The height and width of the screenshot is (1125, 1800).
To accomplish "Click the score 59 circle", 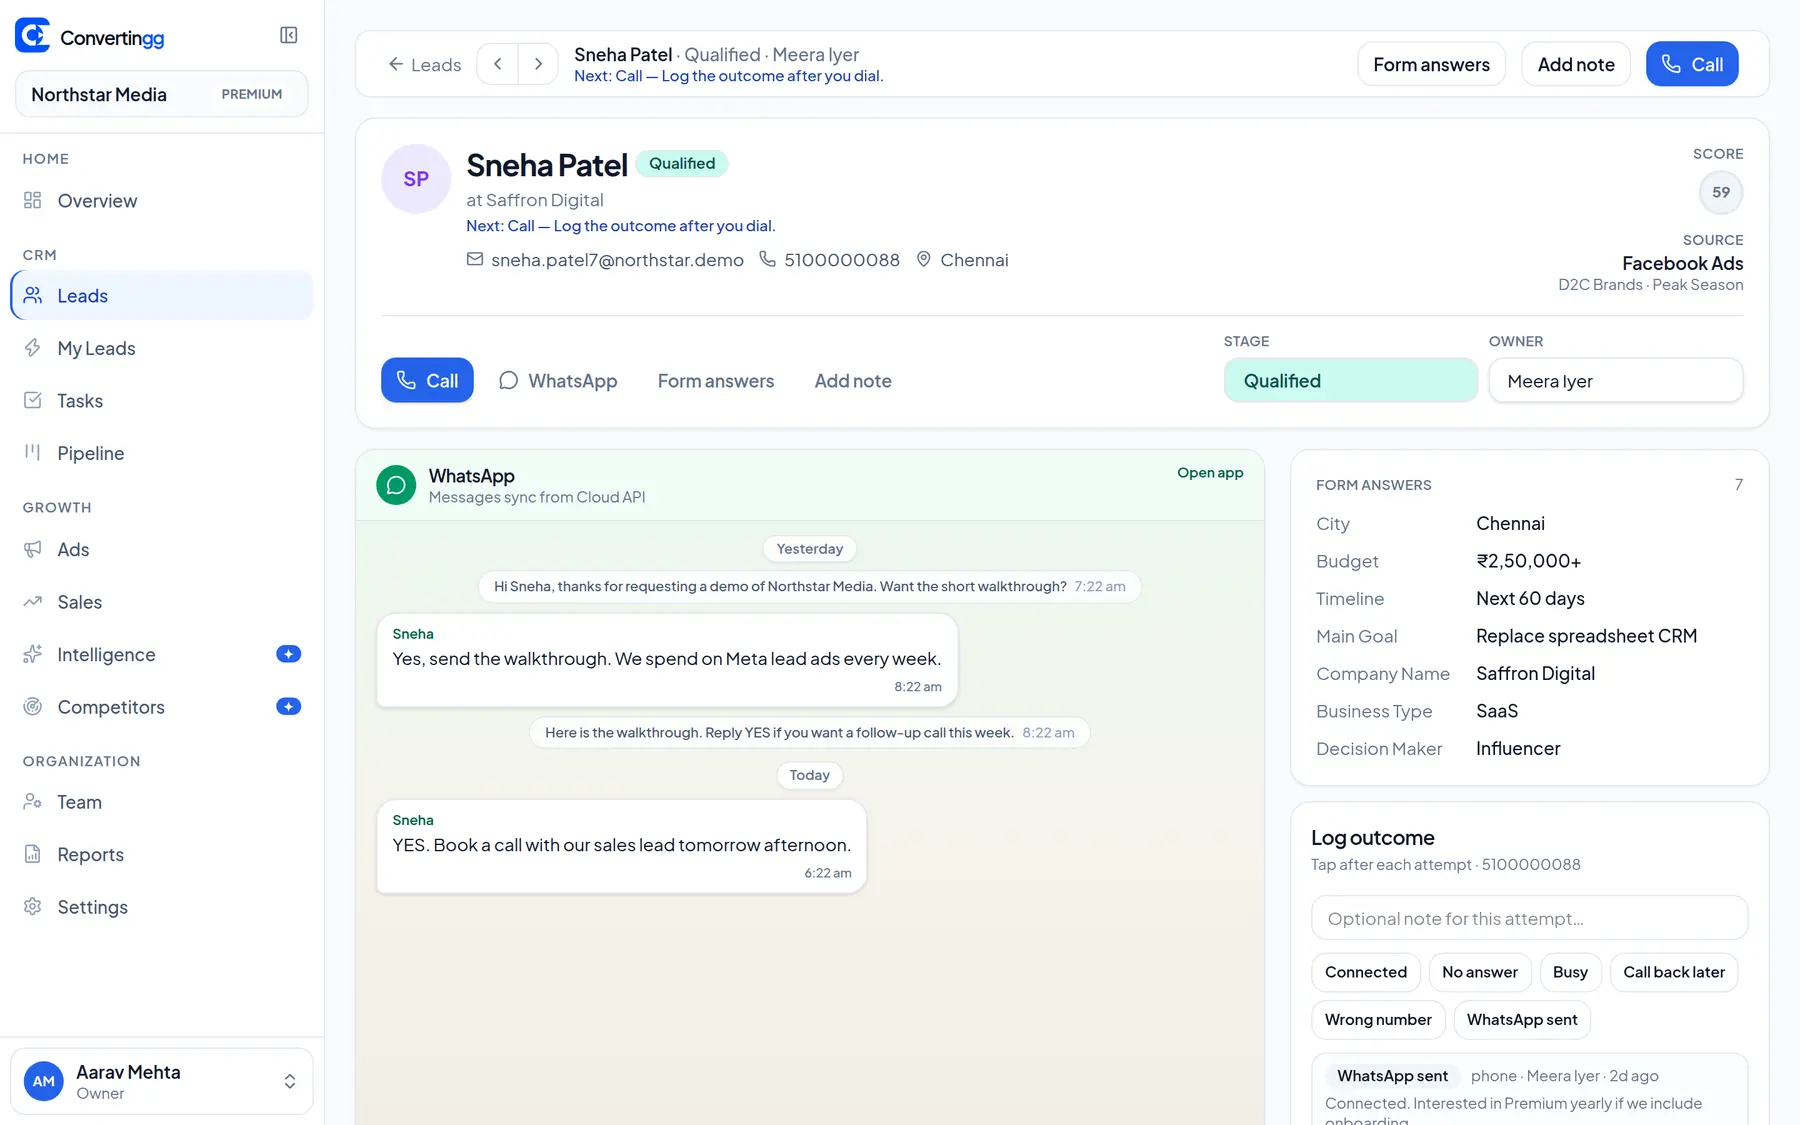I will click(x=1721, y=192).
